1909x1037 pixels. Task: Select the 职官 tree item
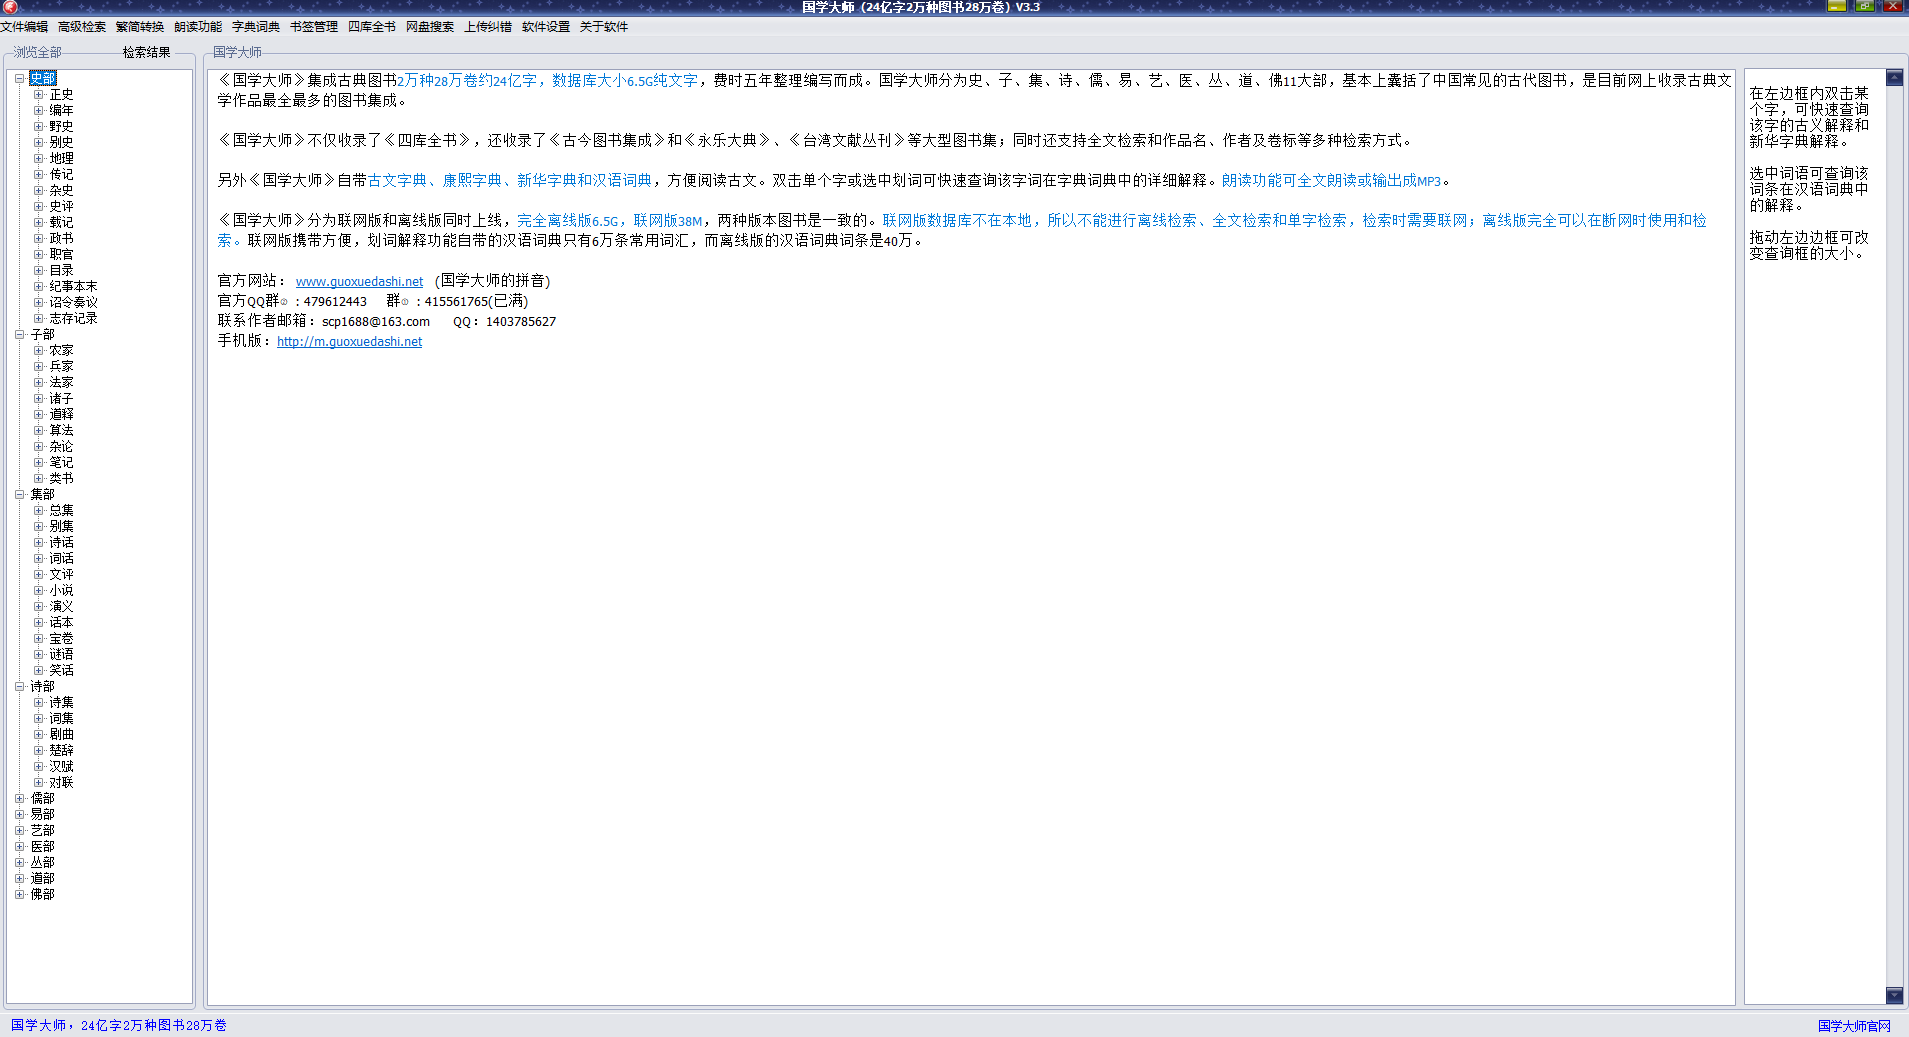point(61,254)
